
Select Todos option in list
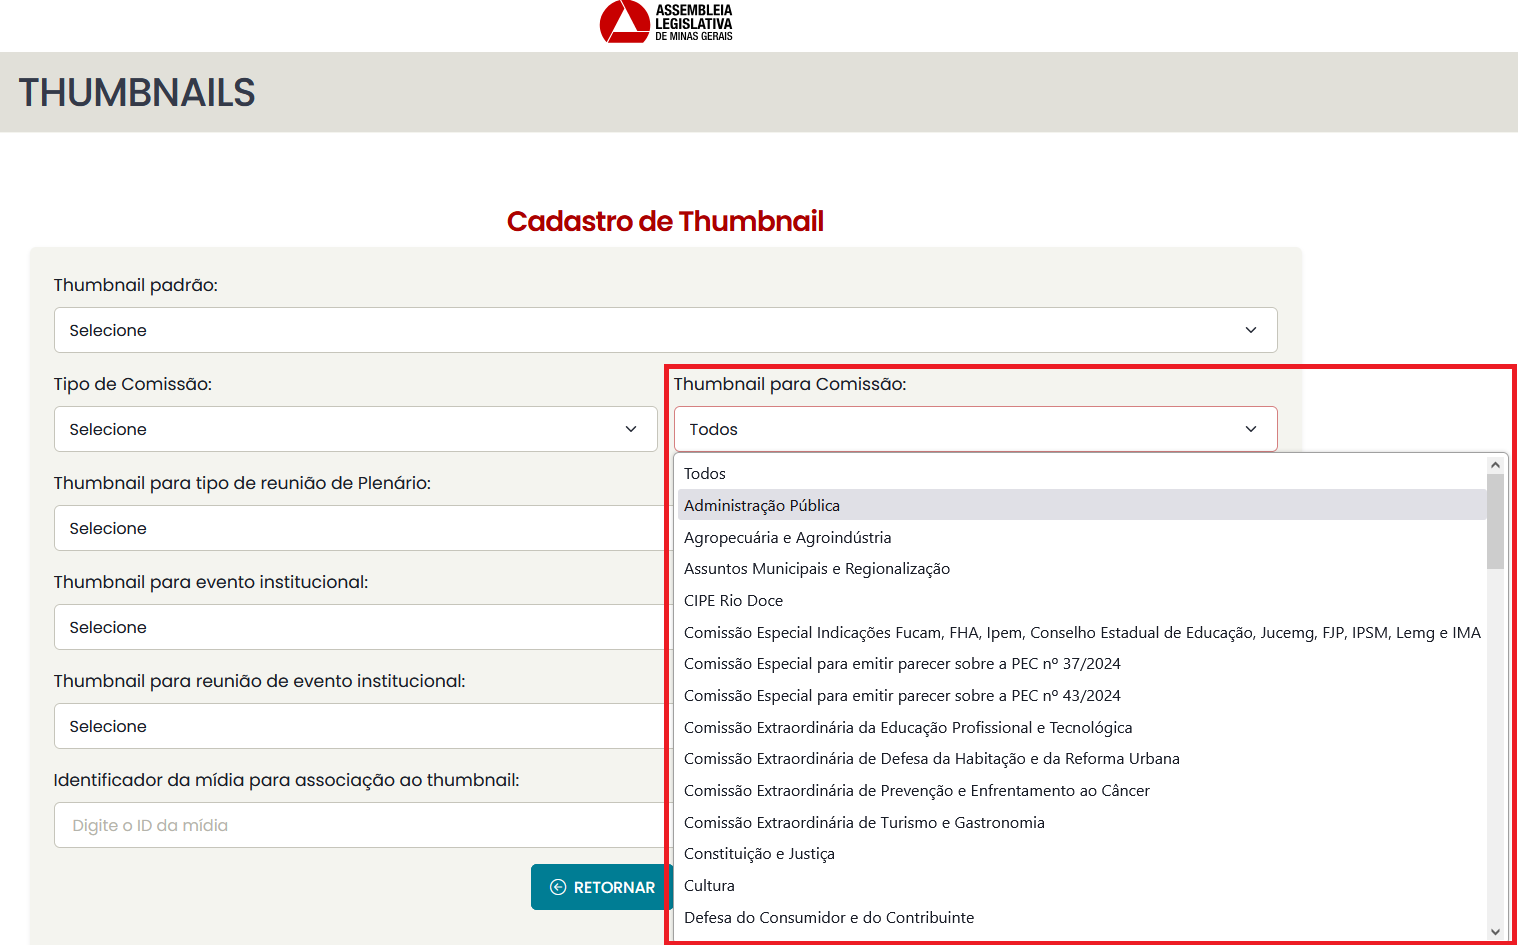tap(705, 473)
